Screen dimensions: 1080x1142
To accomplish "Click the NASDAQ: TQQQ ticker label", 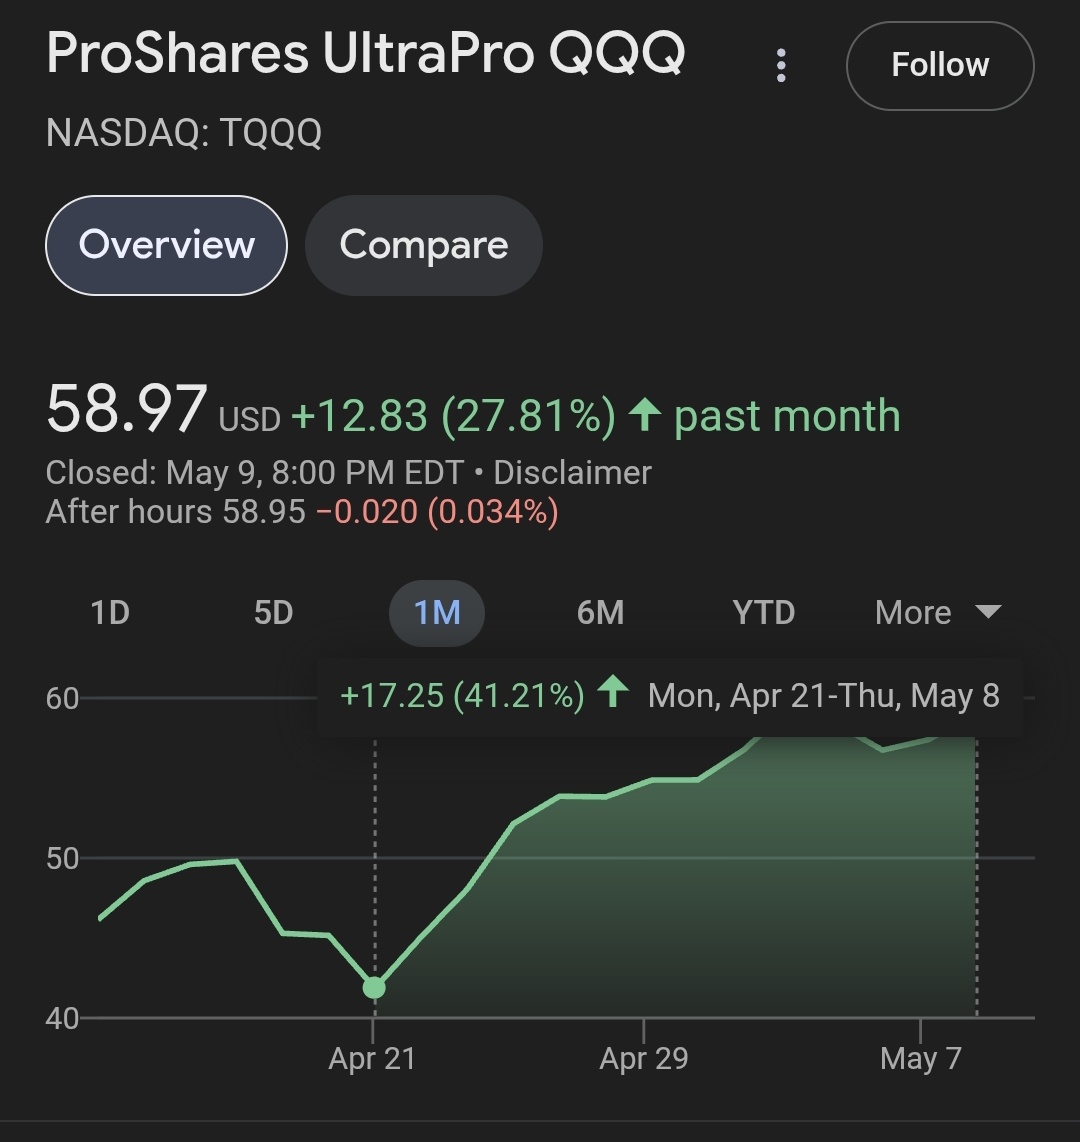I will pyautogui.click(x=184, y=133).
